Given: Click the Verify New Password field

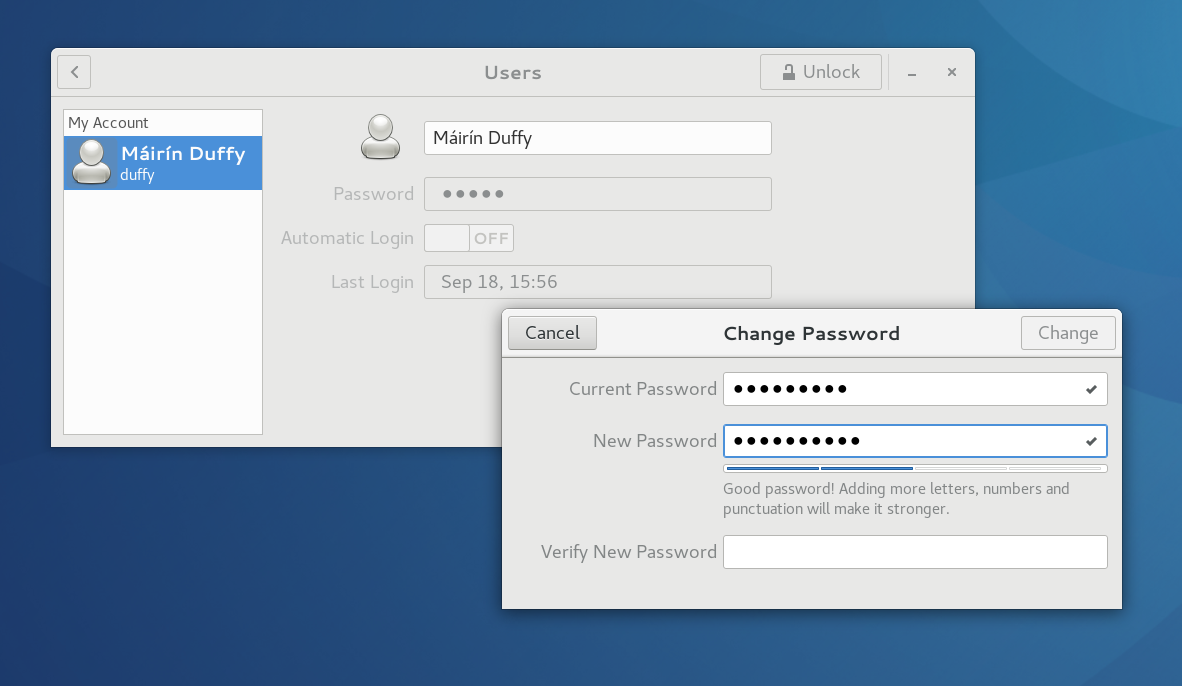Looking at the screenshot, I should click(914, 552).
